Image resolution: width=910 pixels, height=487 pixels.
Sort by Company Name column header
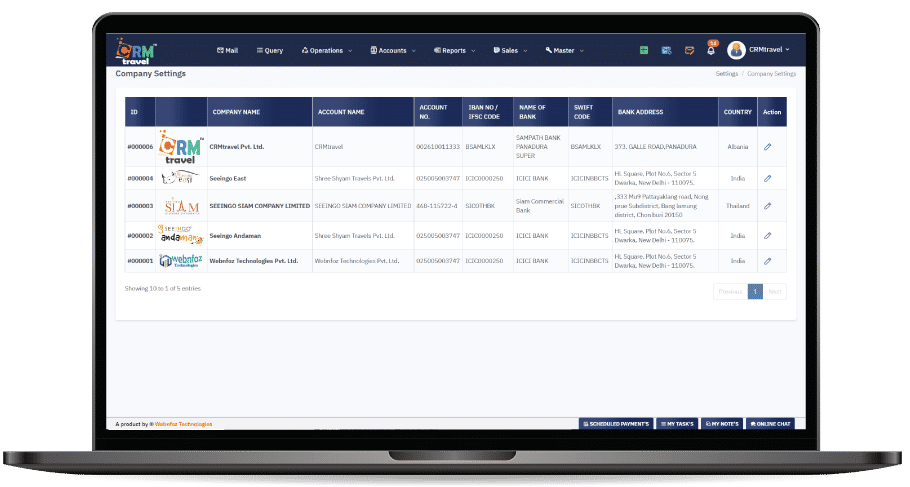coord(259,112)
